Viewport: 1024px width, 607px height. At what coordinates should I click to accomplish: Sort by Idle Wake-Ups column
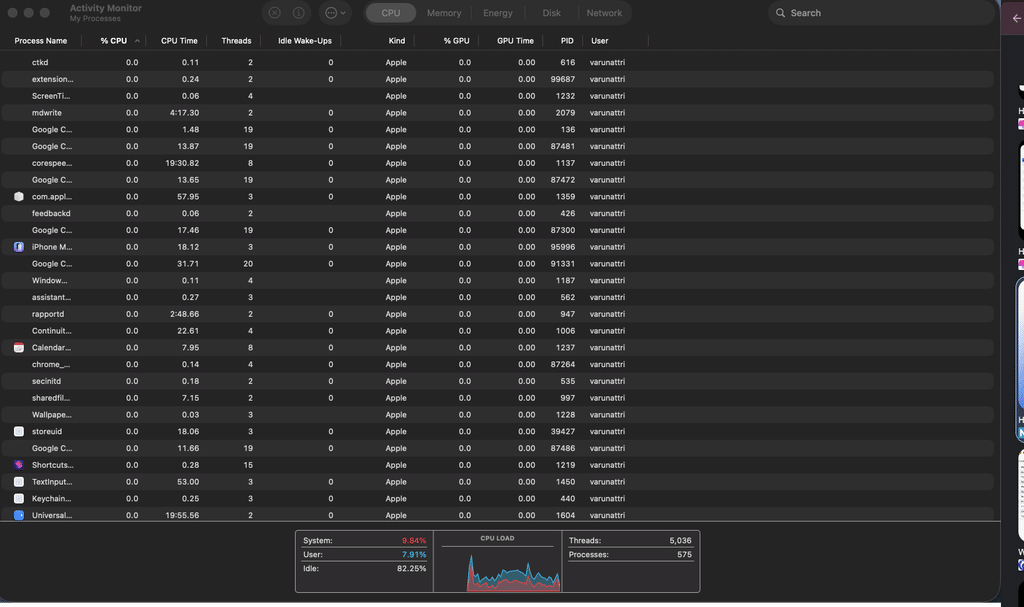304,41
